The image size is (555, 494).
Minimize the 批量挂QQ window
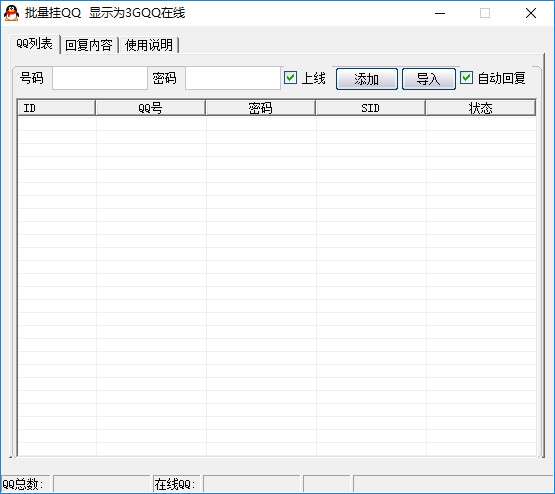tap(440, 13)
